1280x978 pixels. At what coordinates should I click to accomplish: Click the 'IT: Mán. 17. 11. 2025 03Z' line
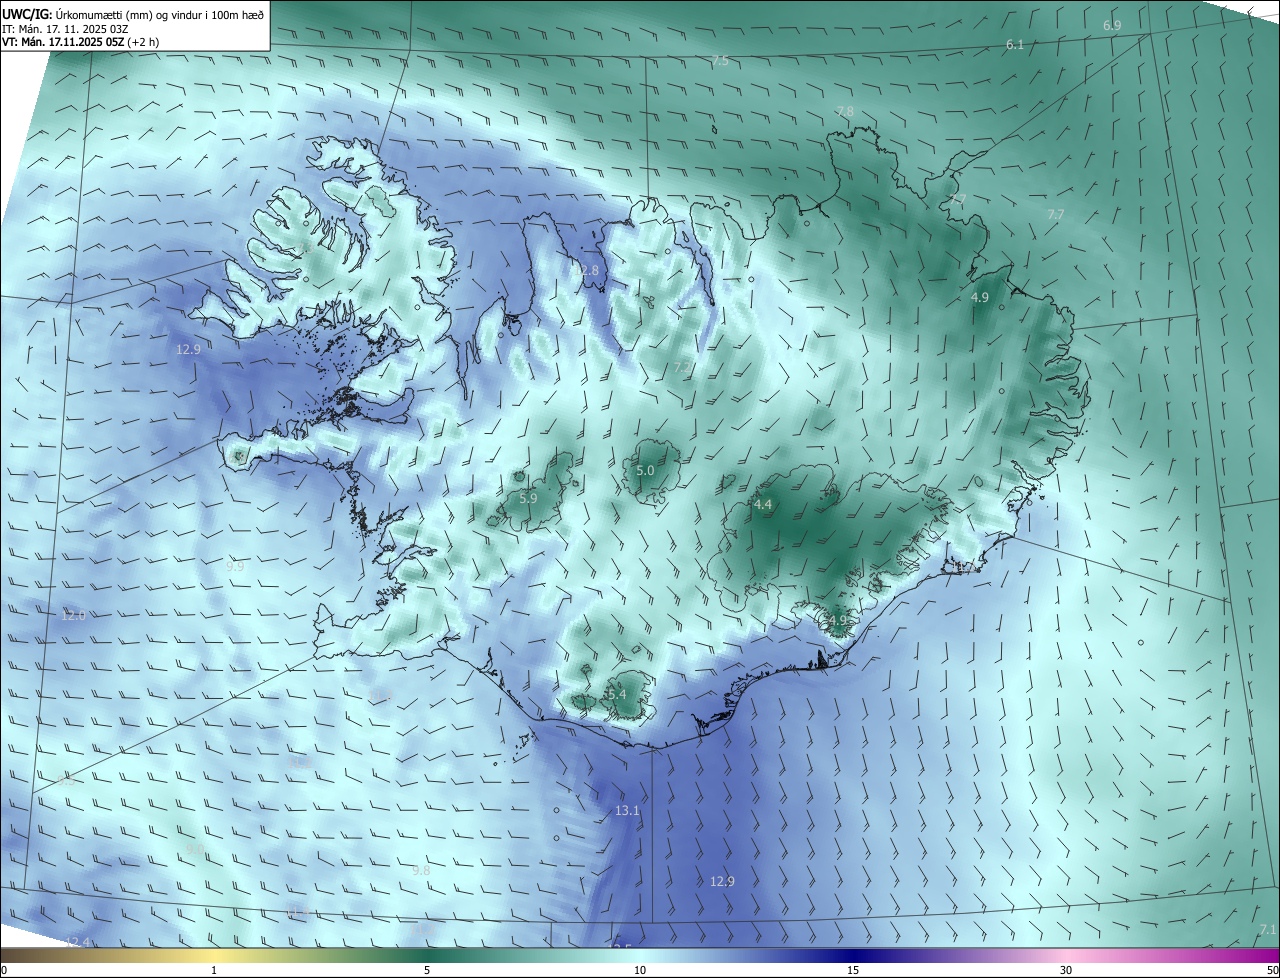[x=65, y=29]
